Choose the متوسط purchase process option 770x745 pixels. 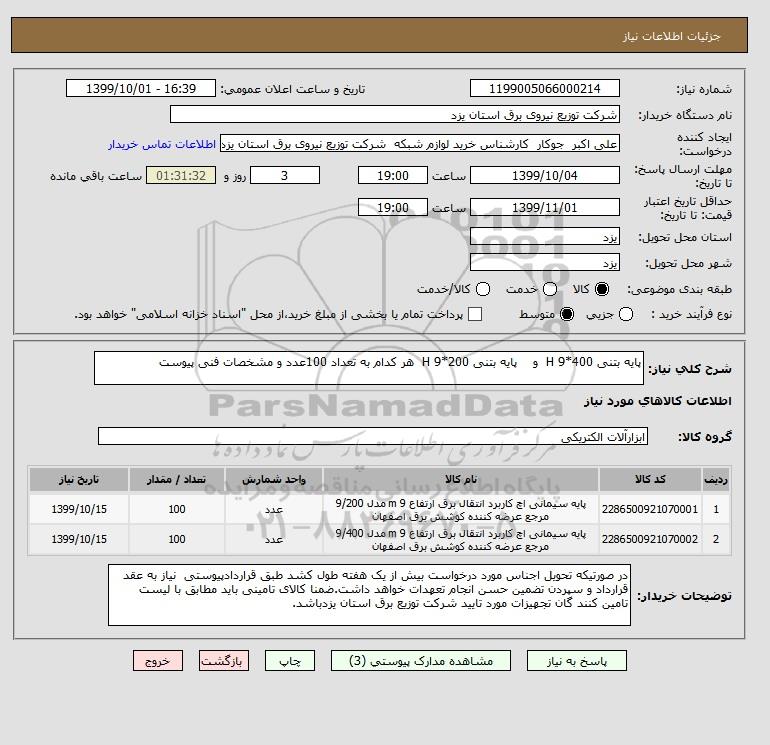(x=567, y=314)
